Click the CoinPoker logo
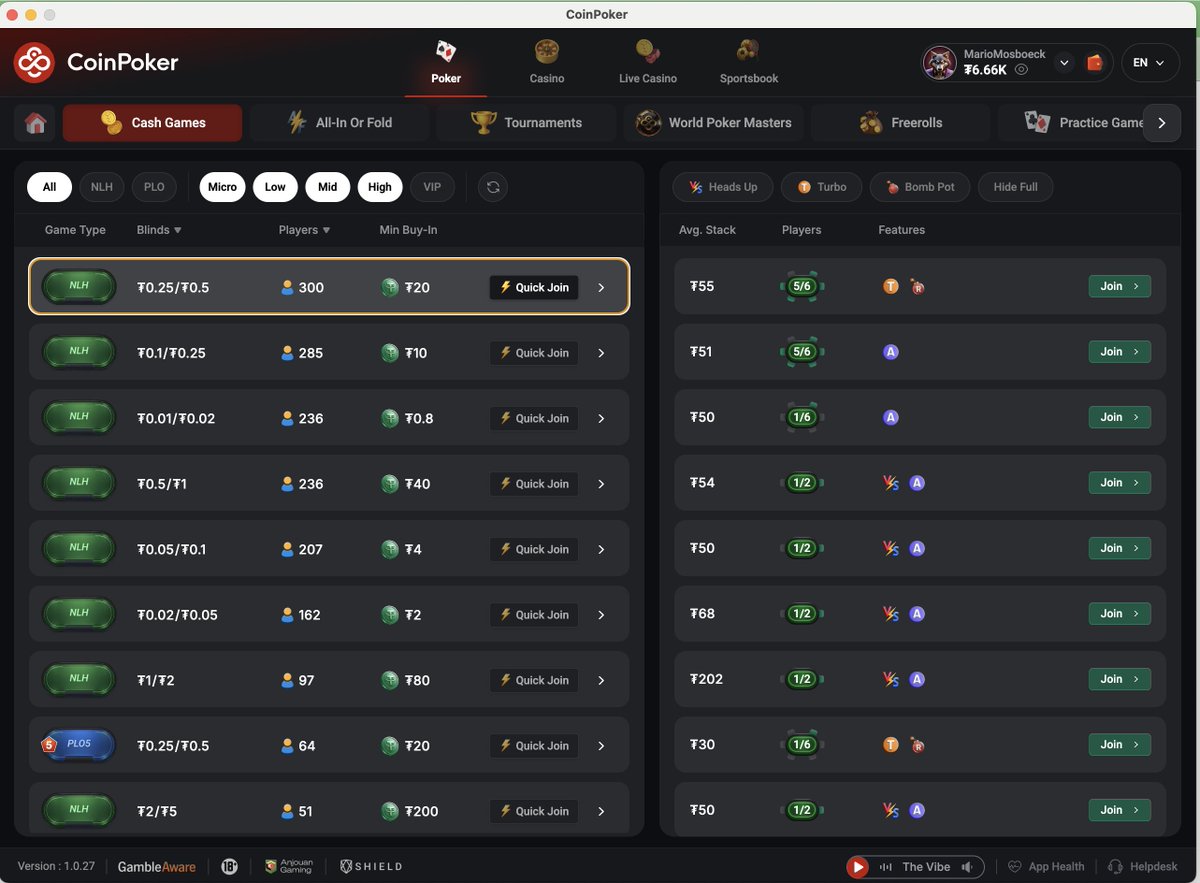This screenshot has height=883, width=1200. click(96, 62)
